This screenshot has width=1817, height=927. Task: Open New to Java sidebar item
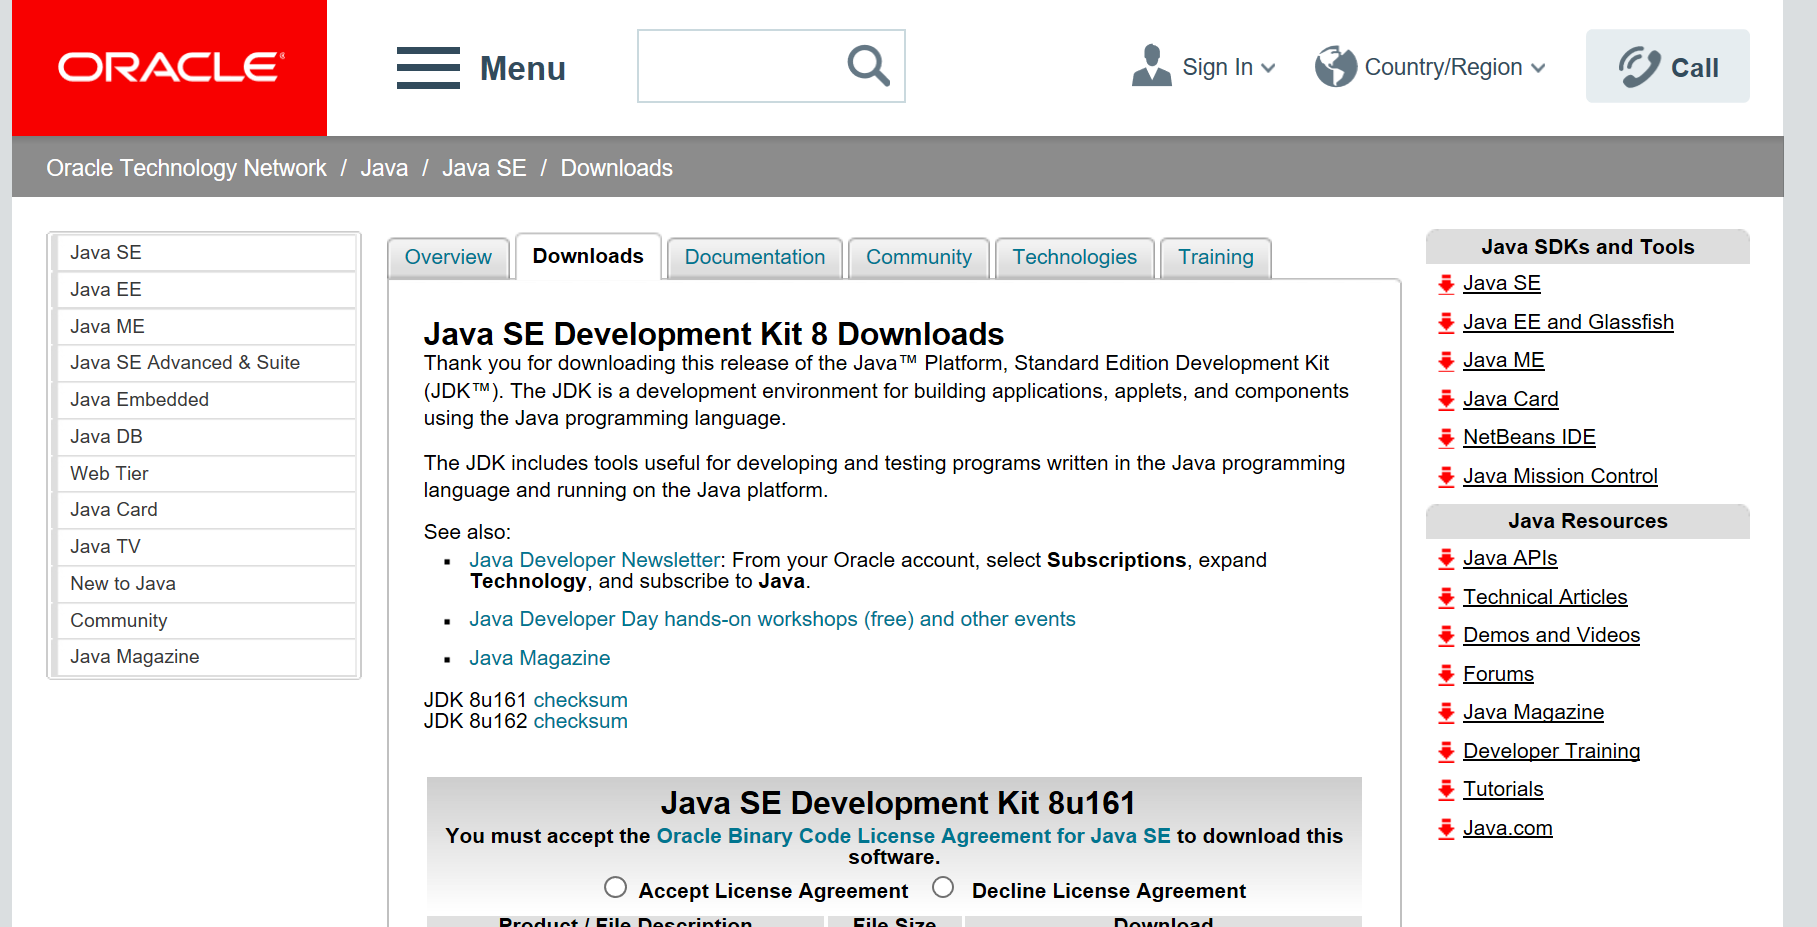click(206, 584)
